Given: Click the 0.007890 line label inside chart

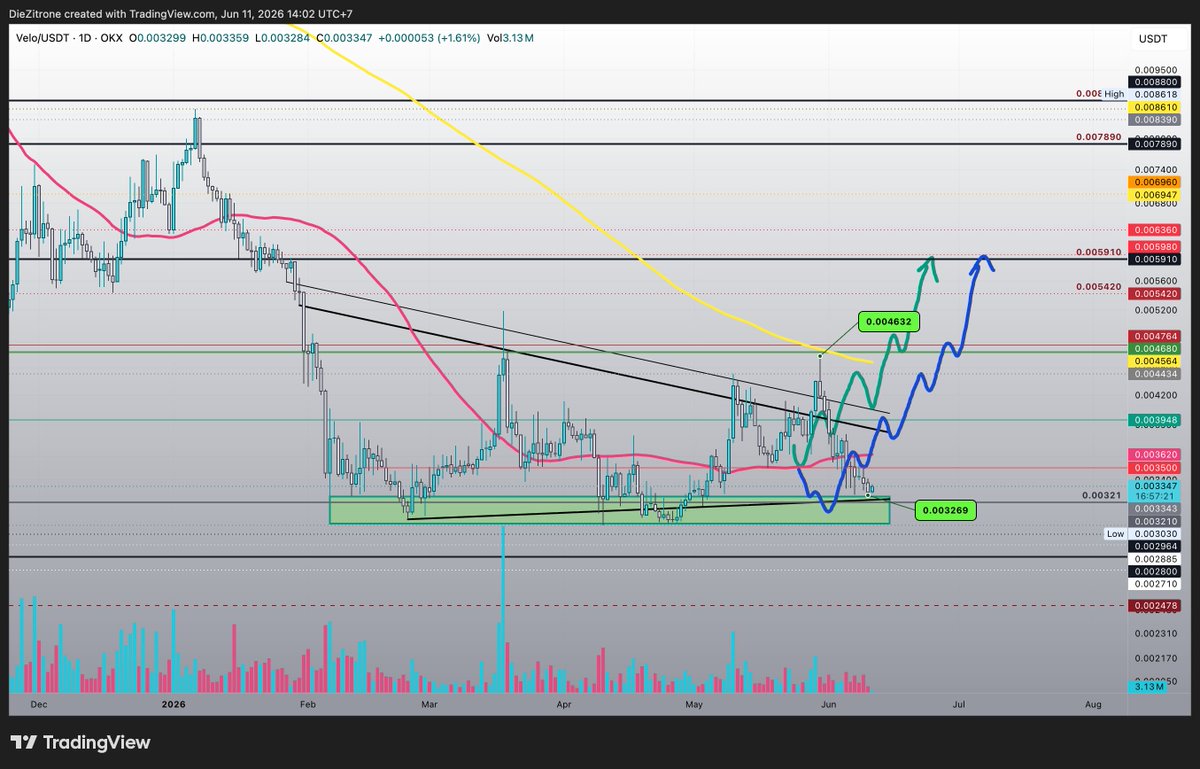Looking at the screenshot, I should (x=1098, y=136).
